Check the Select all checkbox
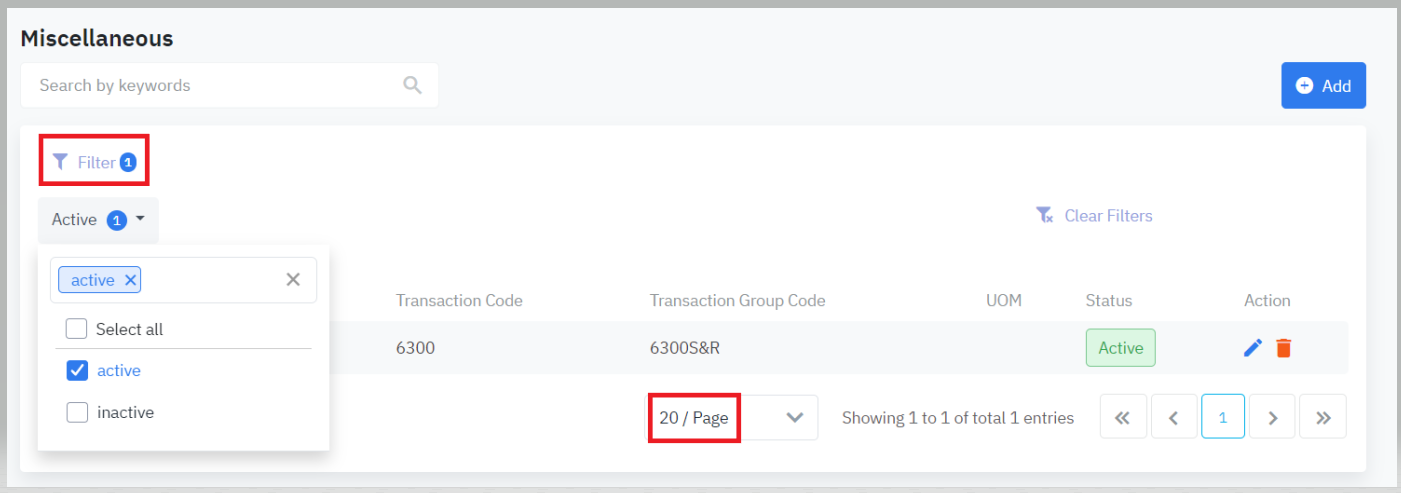The image size is (1401, 493). [x=77, y=329]
